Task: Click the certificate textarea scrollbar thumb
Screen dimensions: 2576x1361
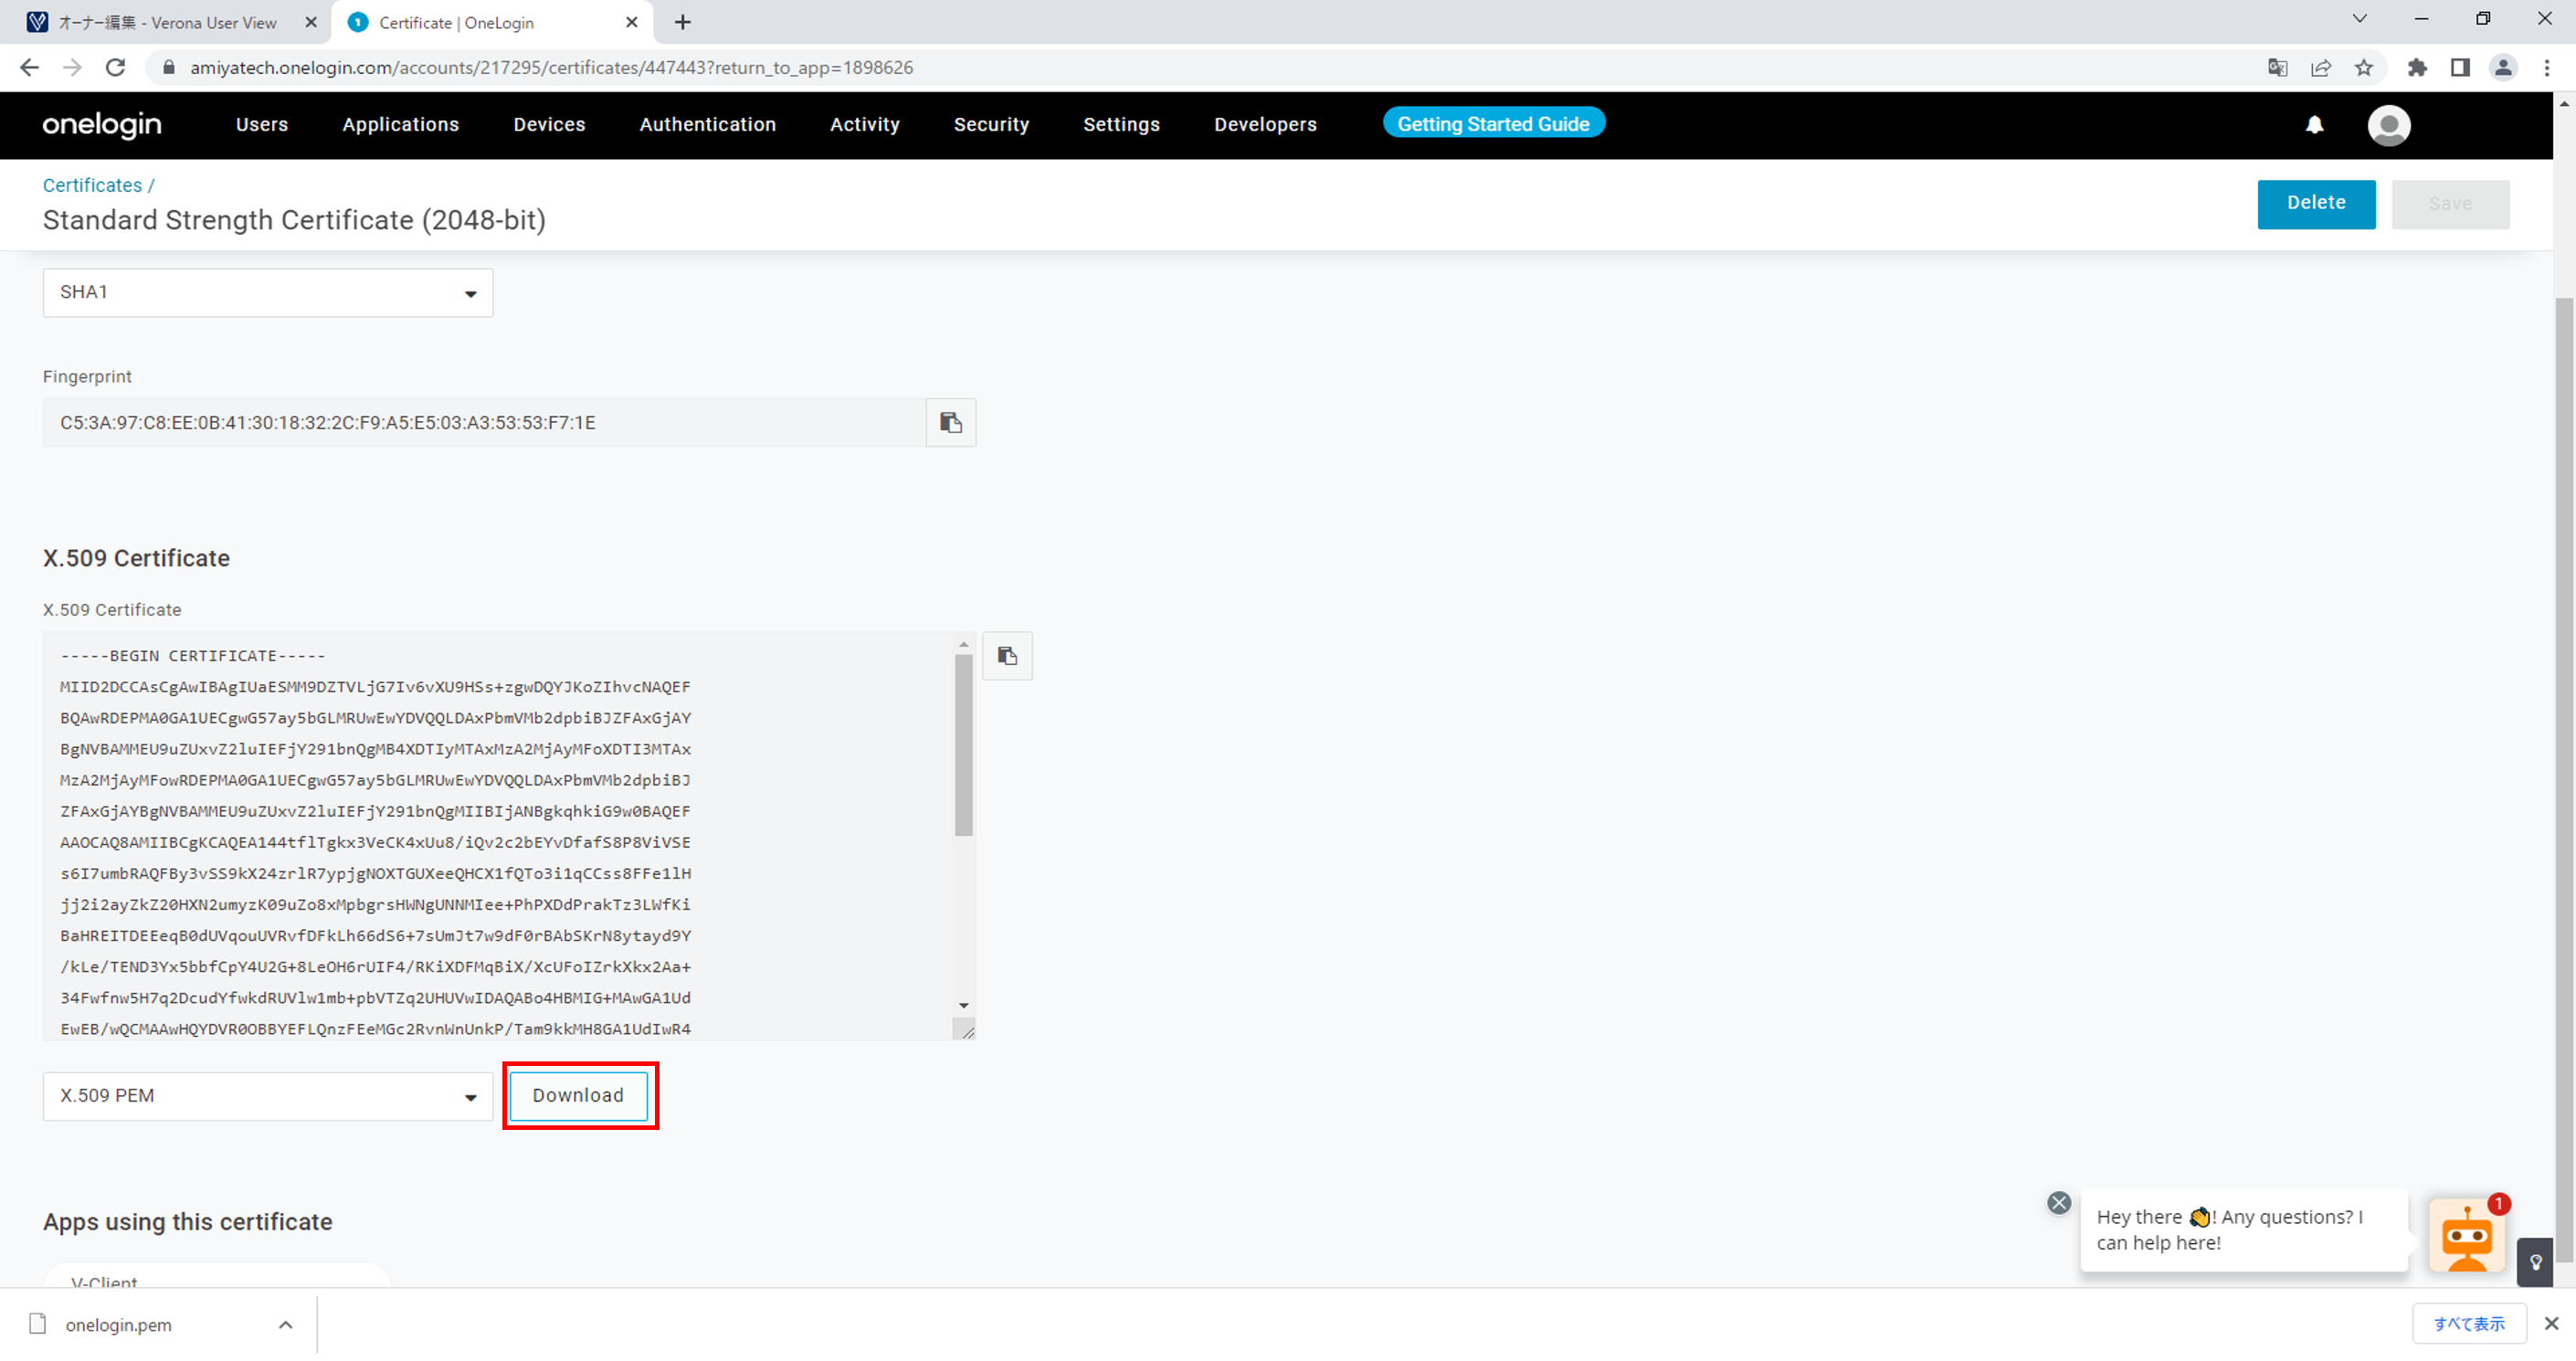Action: 964,745
